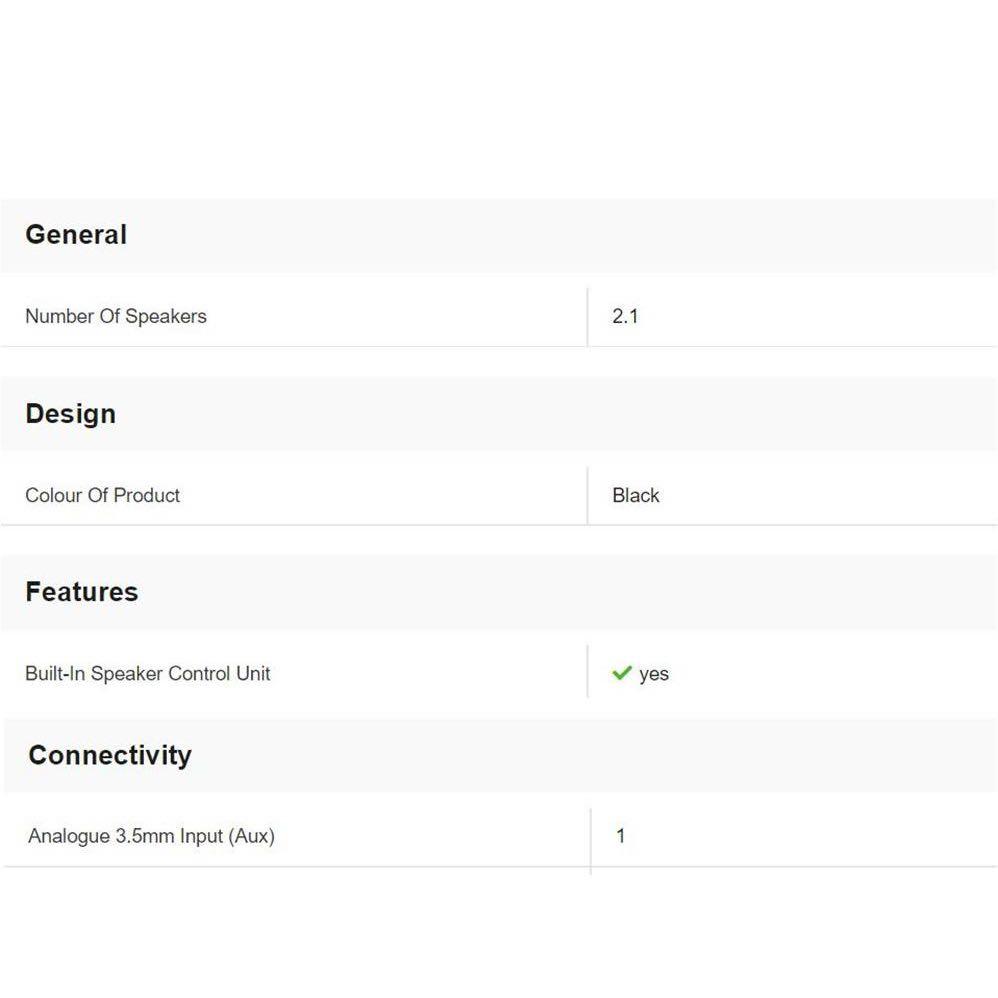
Task: Click the Black colour value
Action: point(636,495)
